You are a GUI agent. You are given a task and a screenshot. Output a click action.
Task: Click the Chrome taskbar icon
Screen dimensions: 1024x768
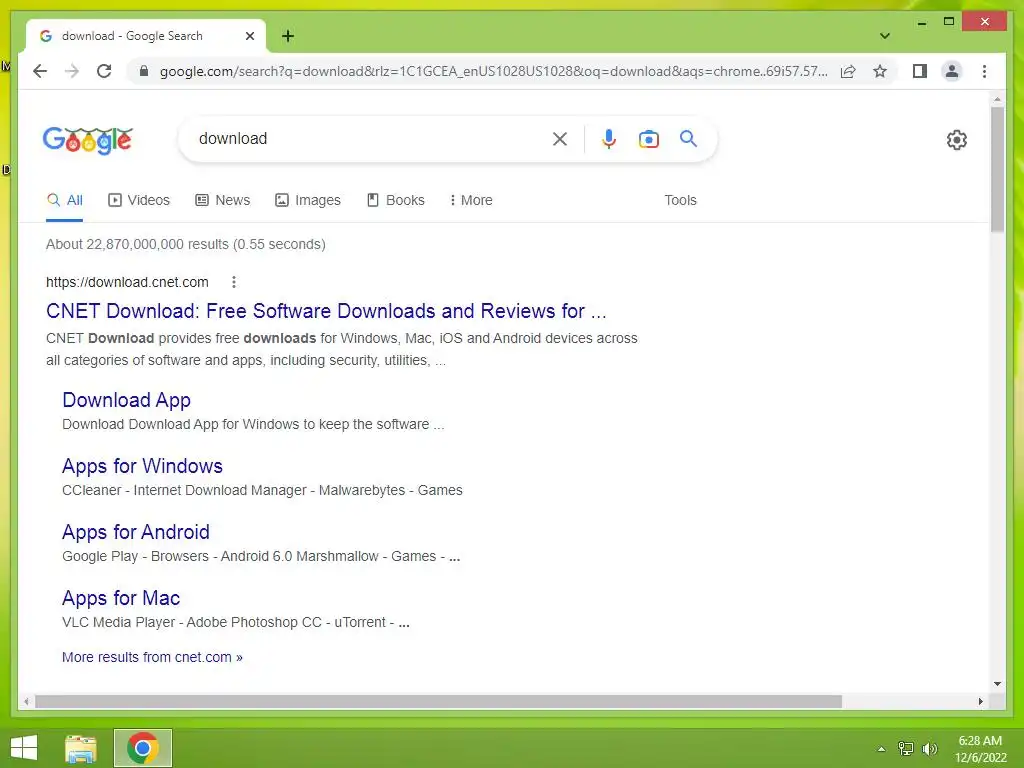pos(143,748)
